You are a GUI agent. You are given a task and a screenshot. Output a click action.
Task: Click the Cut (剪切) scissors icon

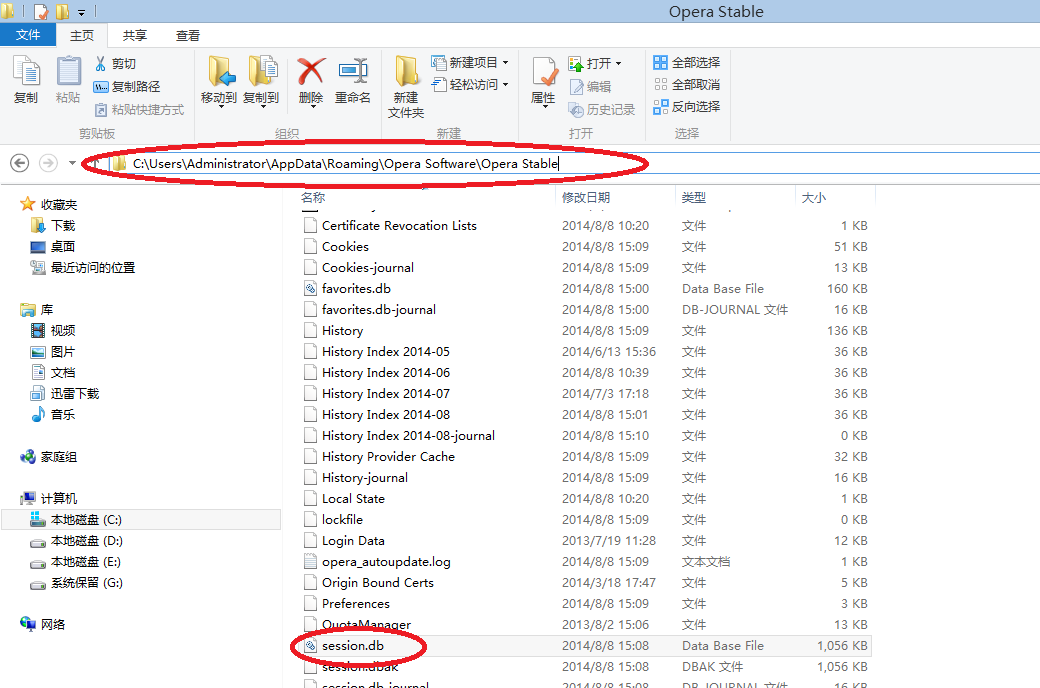pos(100,64)
